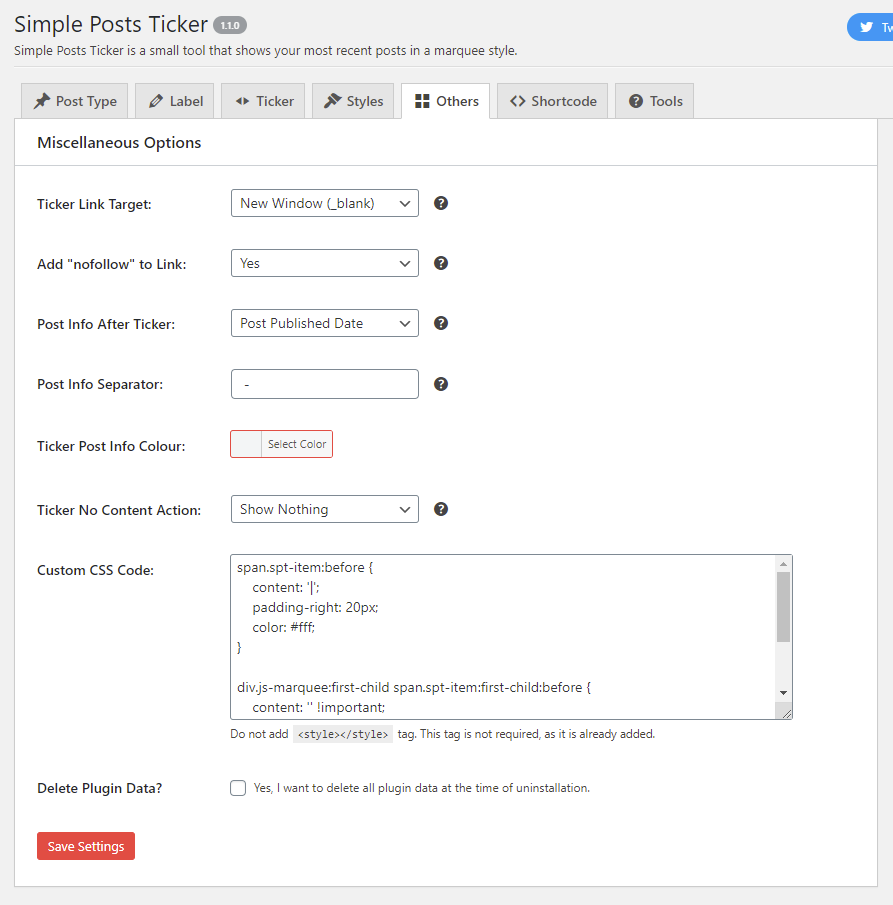Click help icon beside nofollow to Link
Viewport: 893px width, 905px height.
(x=441, y=263)
